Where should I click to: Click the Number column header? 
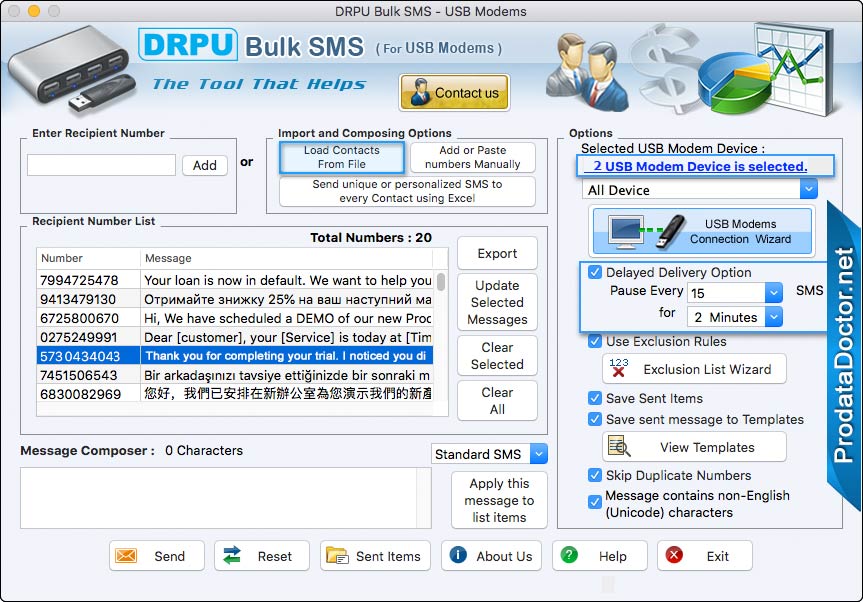[x=88, y=258]
